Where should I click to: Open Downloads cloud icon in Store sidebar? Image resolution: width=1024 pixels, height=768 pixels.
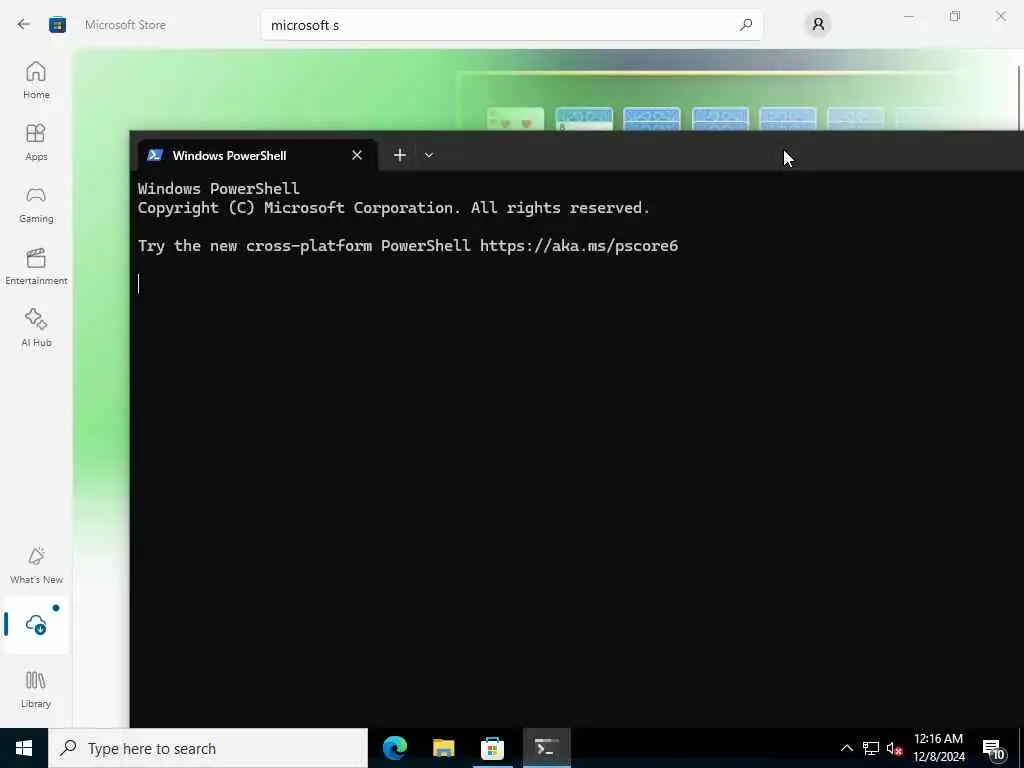point(36,625)
